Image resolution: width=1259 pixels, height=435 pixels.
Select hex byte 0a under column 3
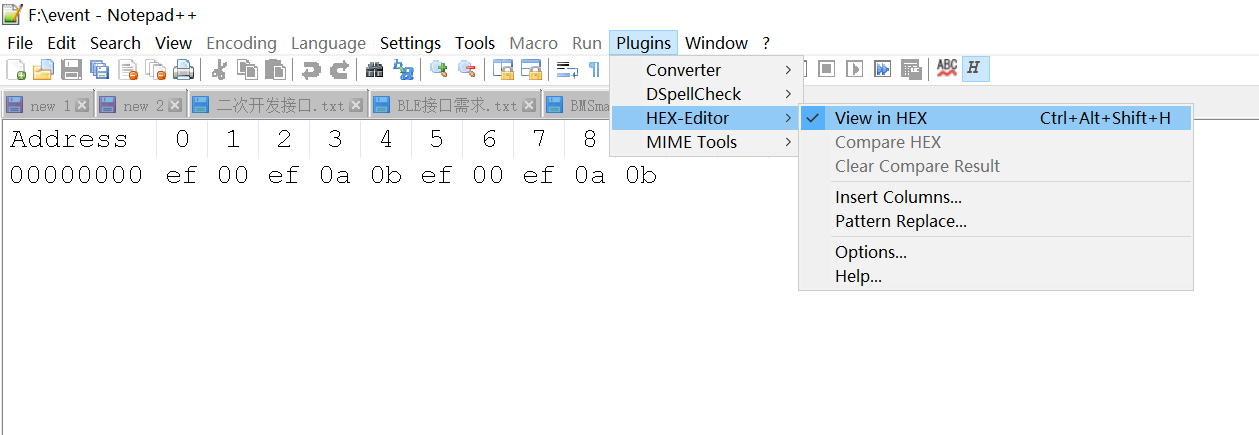point(335,176)
